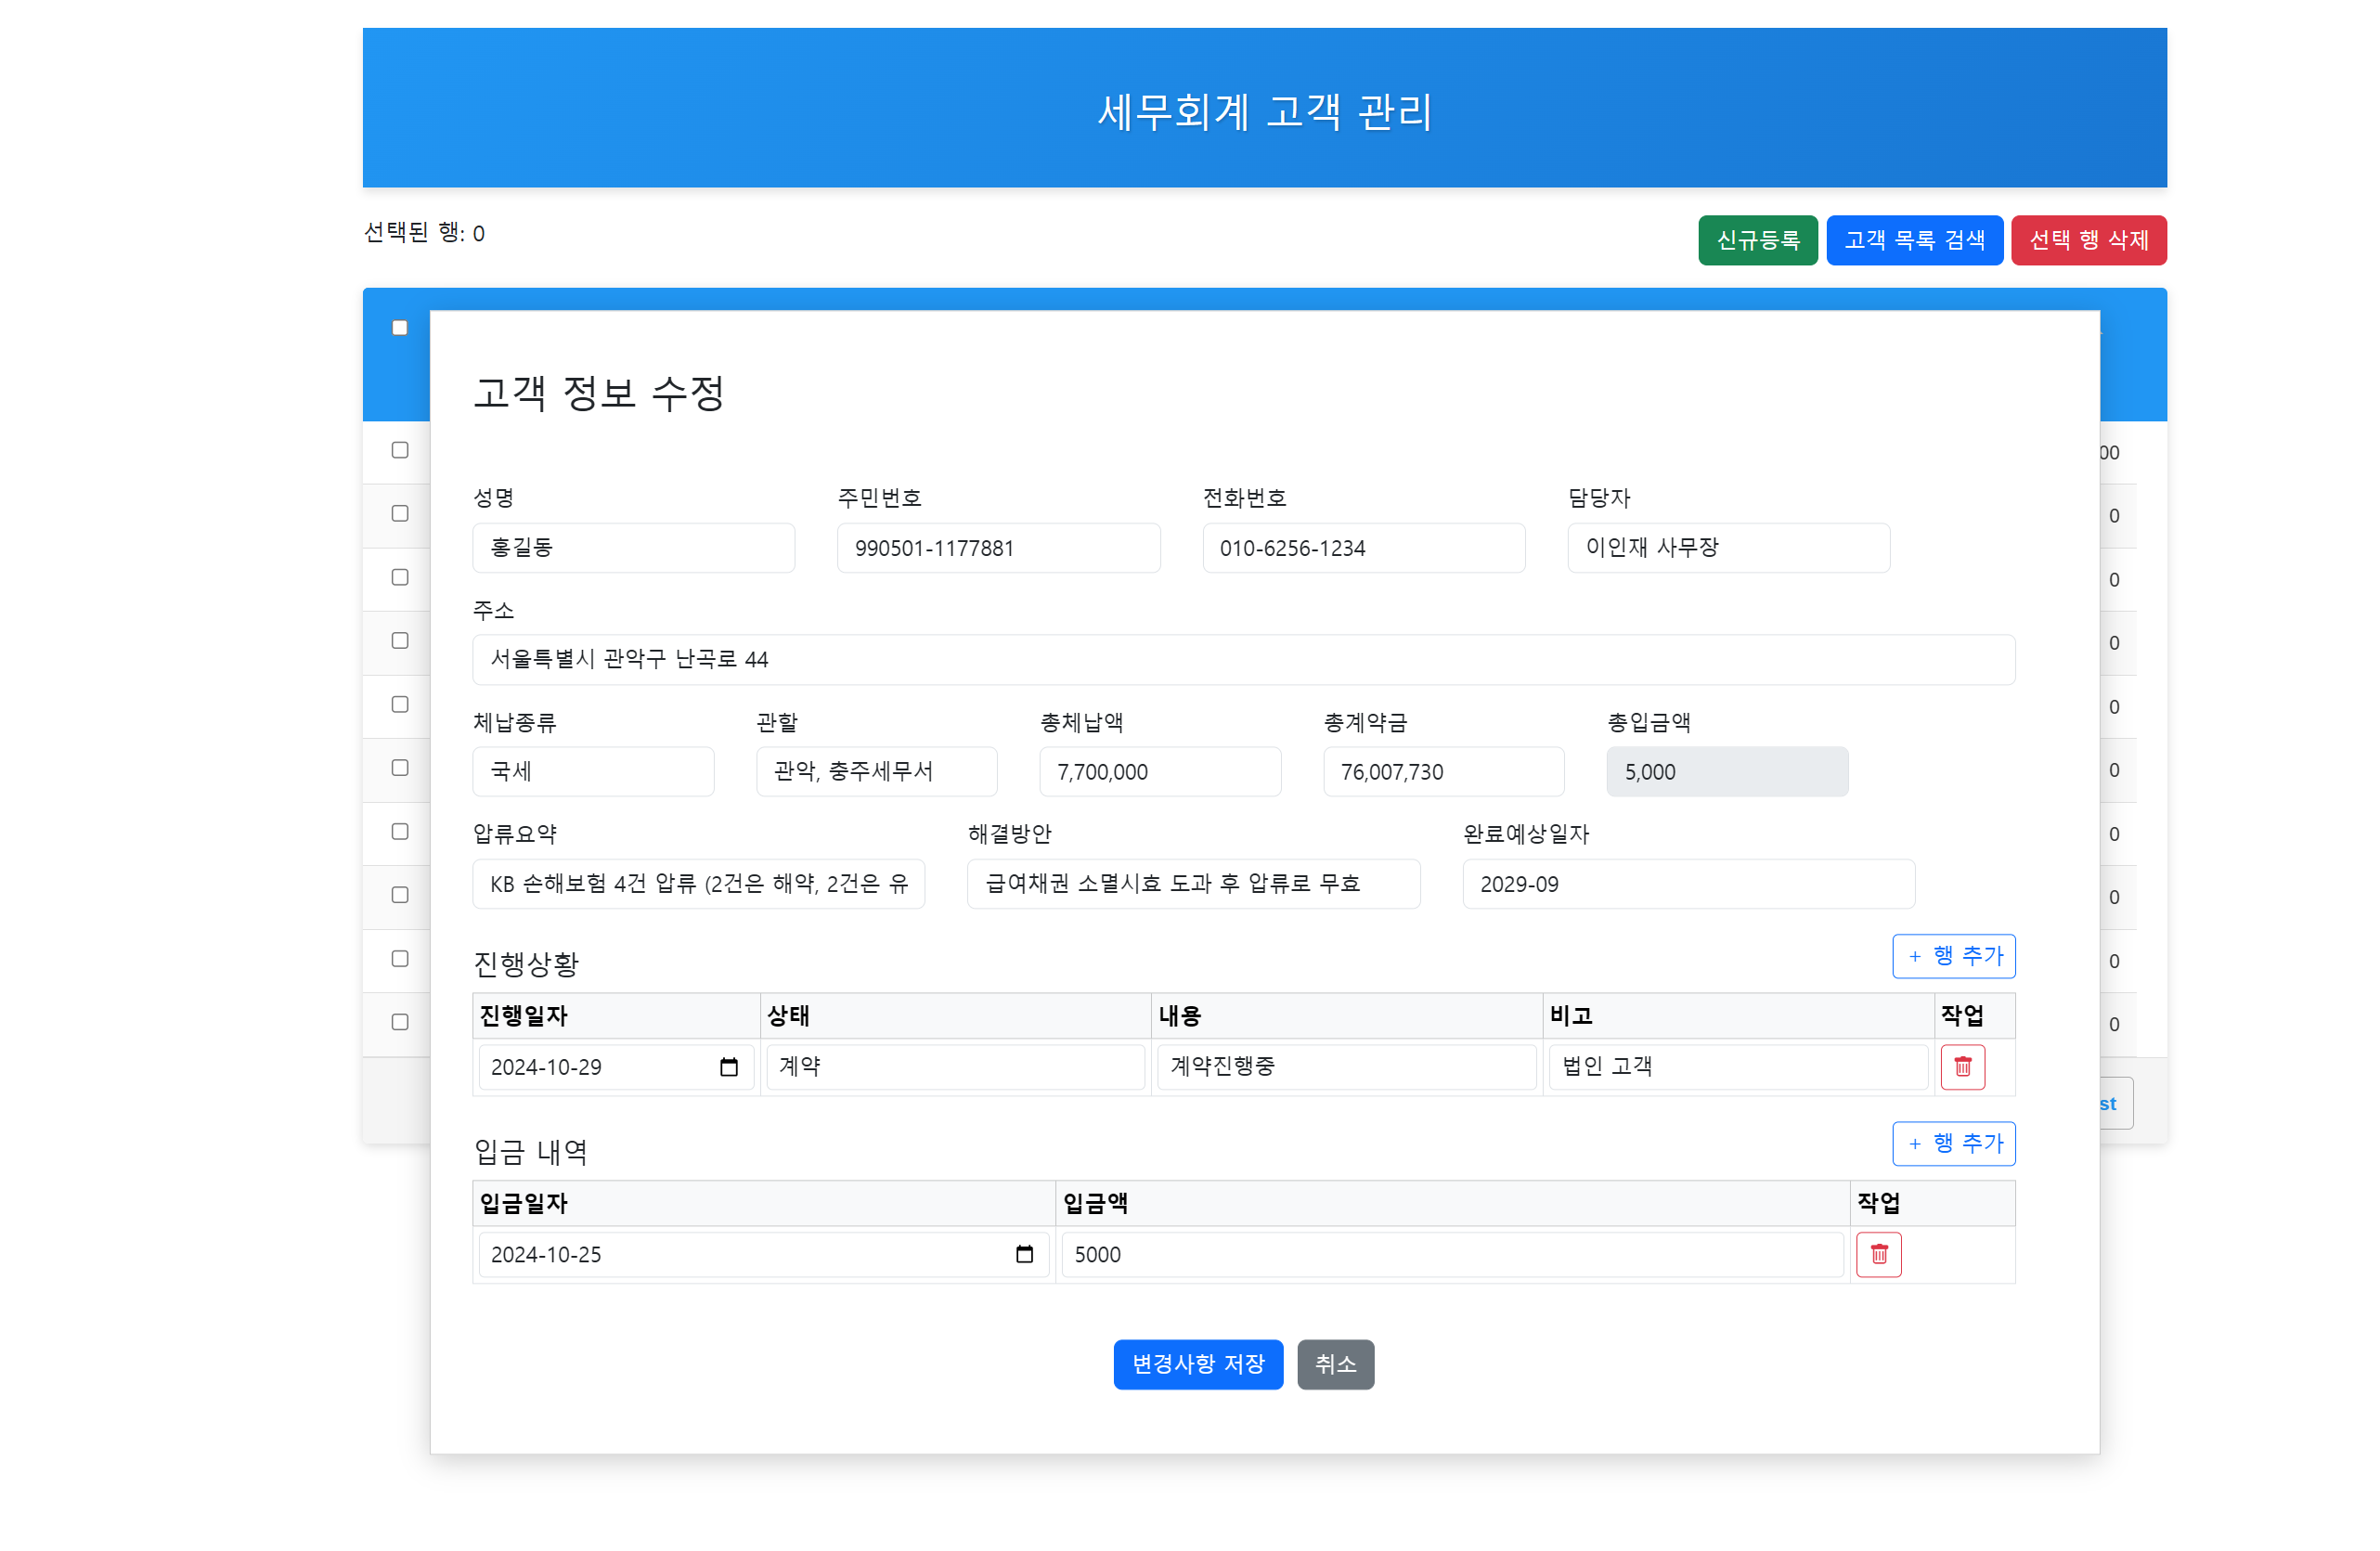Screen dimensions: 2380x1551
Task: Open calendar picker for deposit date 2024-10-25
Action: 1024,1253
